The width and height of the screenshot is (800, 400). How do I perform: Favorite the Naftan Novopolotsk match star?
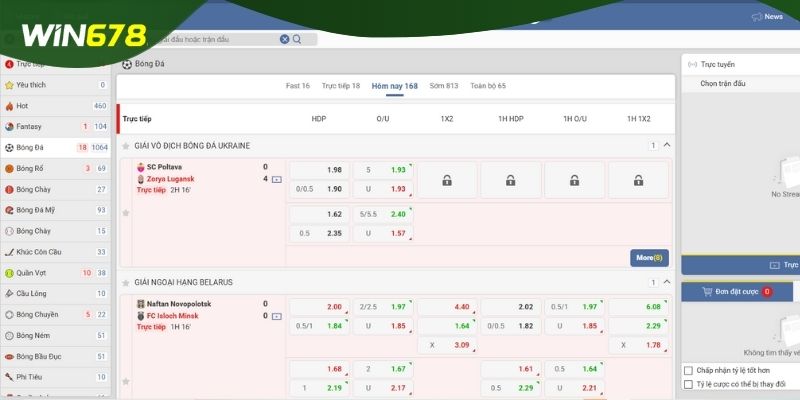coord(125,348)
